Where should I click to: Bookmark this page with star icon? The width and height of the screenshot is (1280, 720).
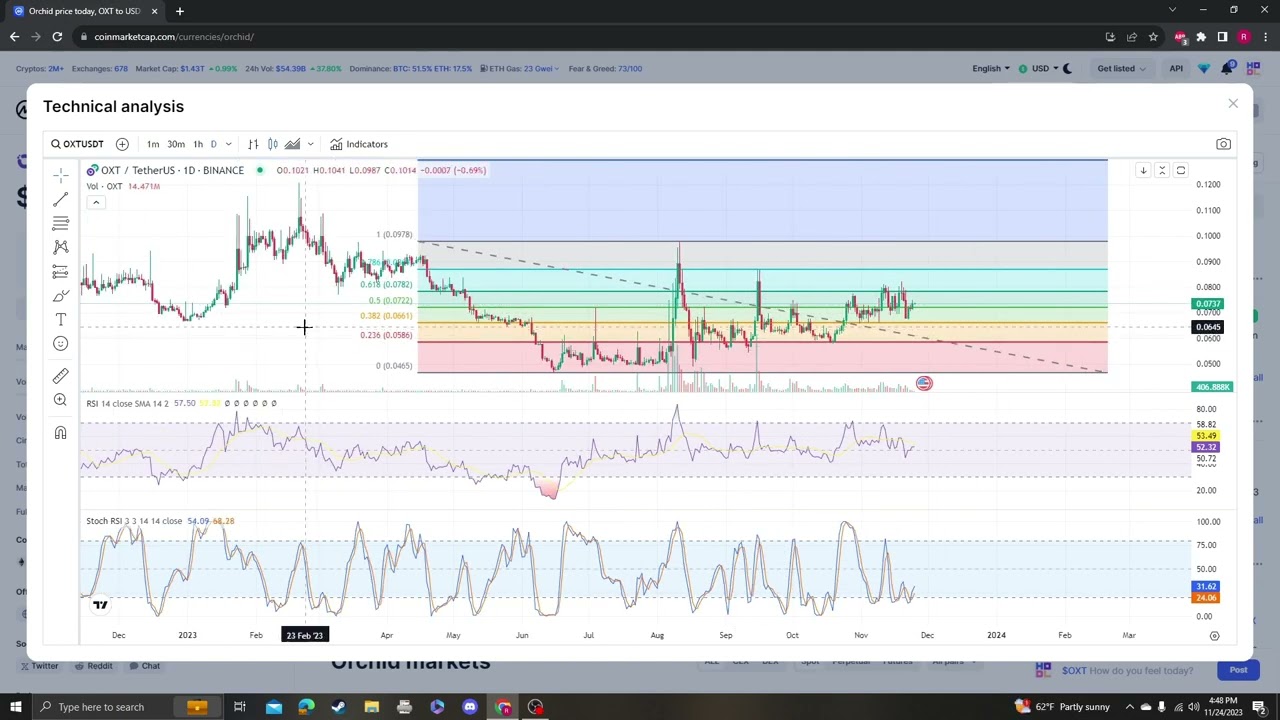pyautogui.click(x=1153, y=37)
